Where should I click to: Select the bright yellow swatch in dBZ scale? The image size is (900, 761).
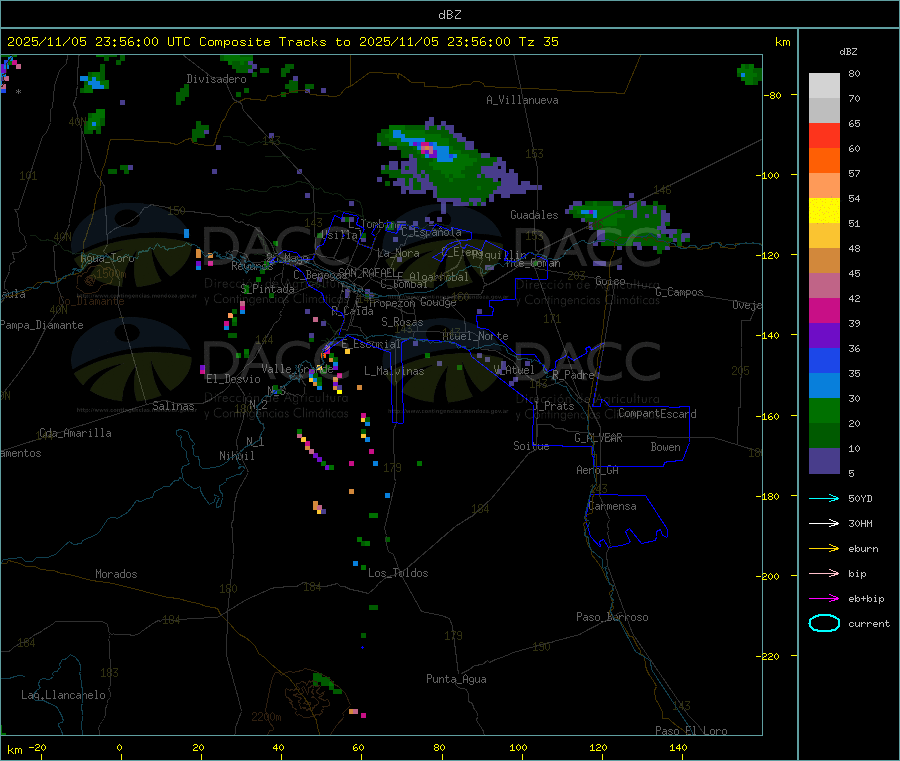click(x=824, y=211)
